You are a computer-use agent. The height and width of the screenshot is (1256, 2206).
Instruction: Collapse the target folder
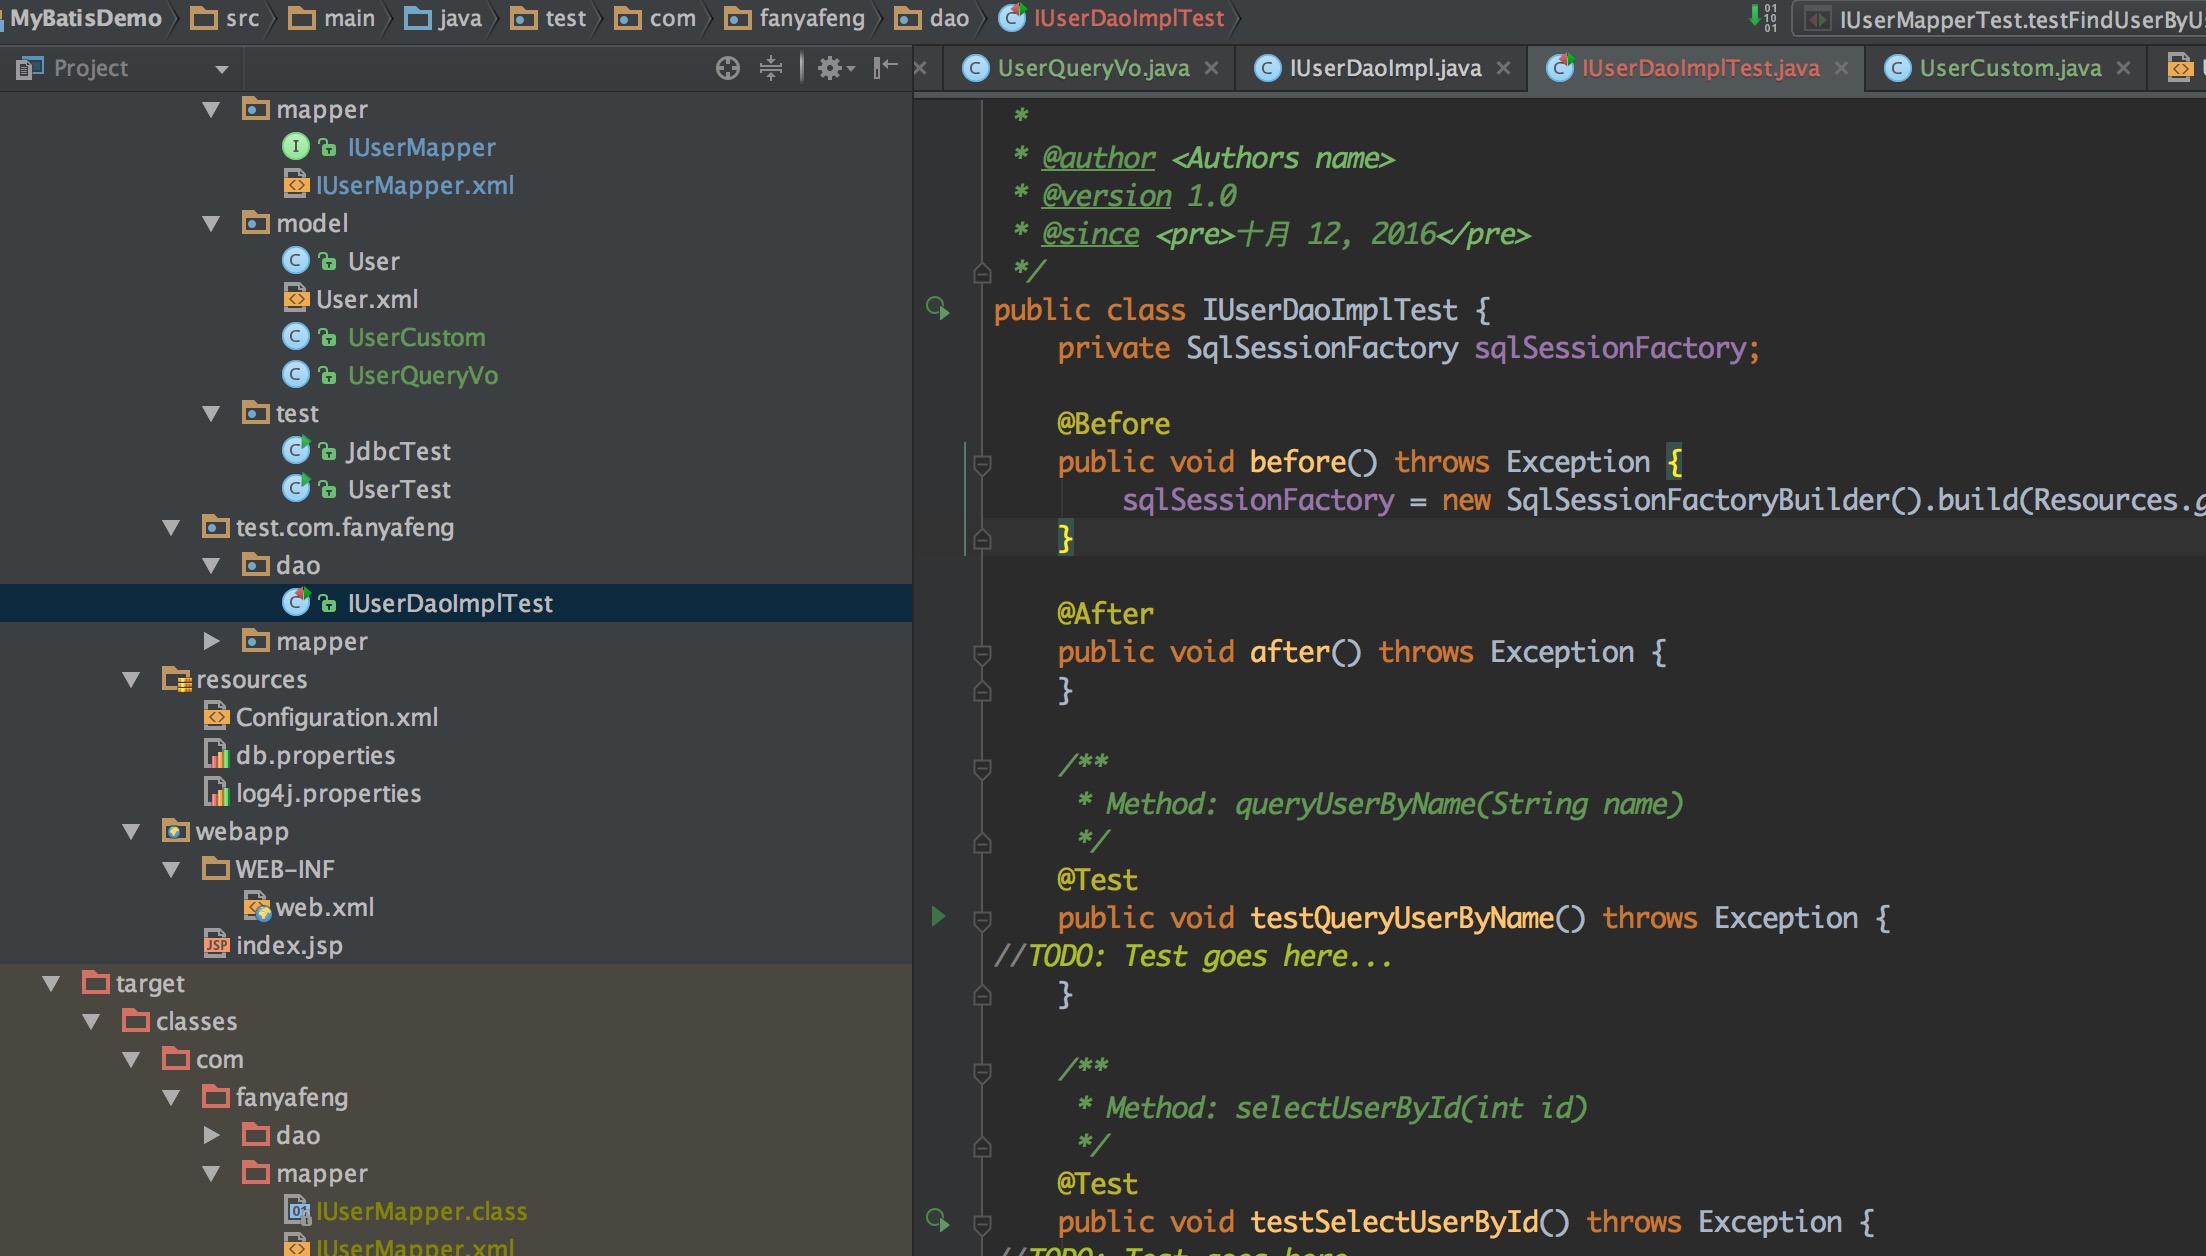pos(51,983)
